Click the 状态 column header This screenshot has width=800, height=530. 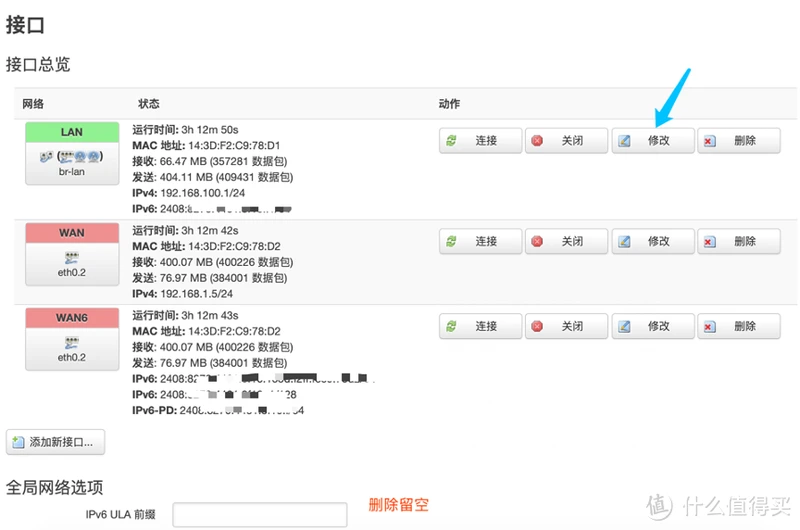(x=149, y=104)
